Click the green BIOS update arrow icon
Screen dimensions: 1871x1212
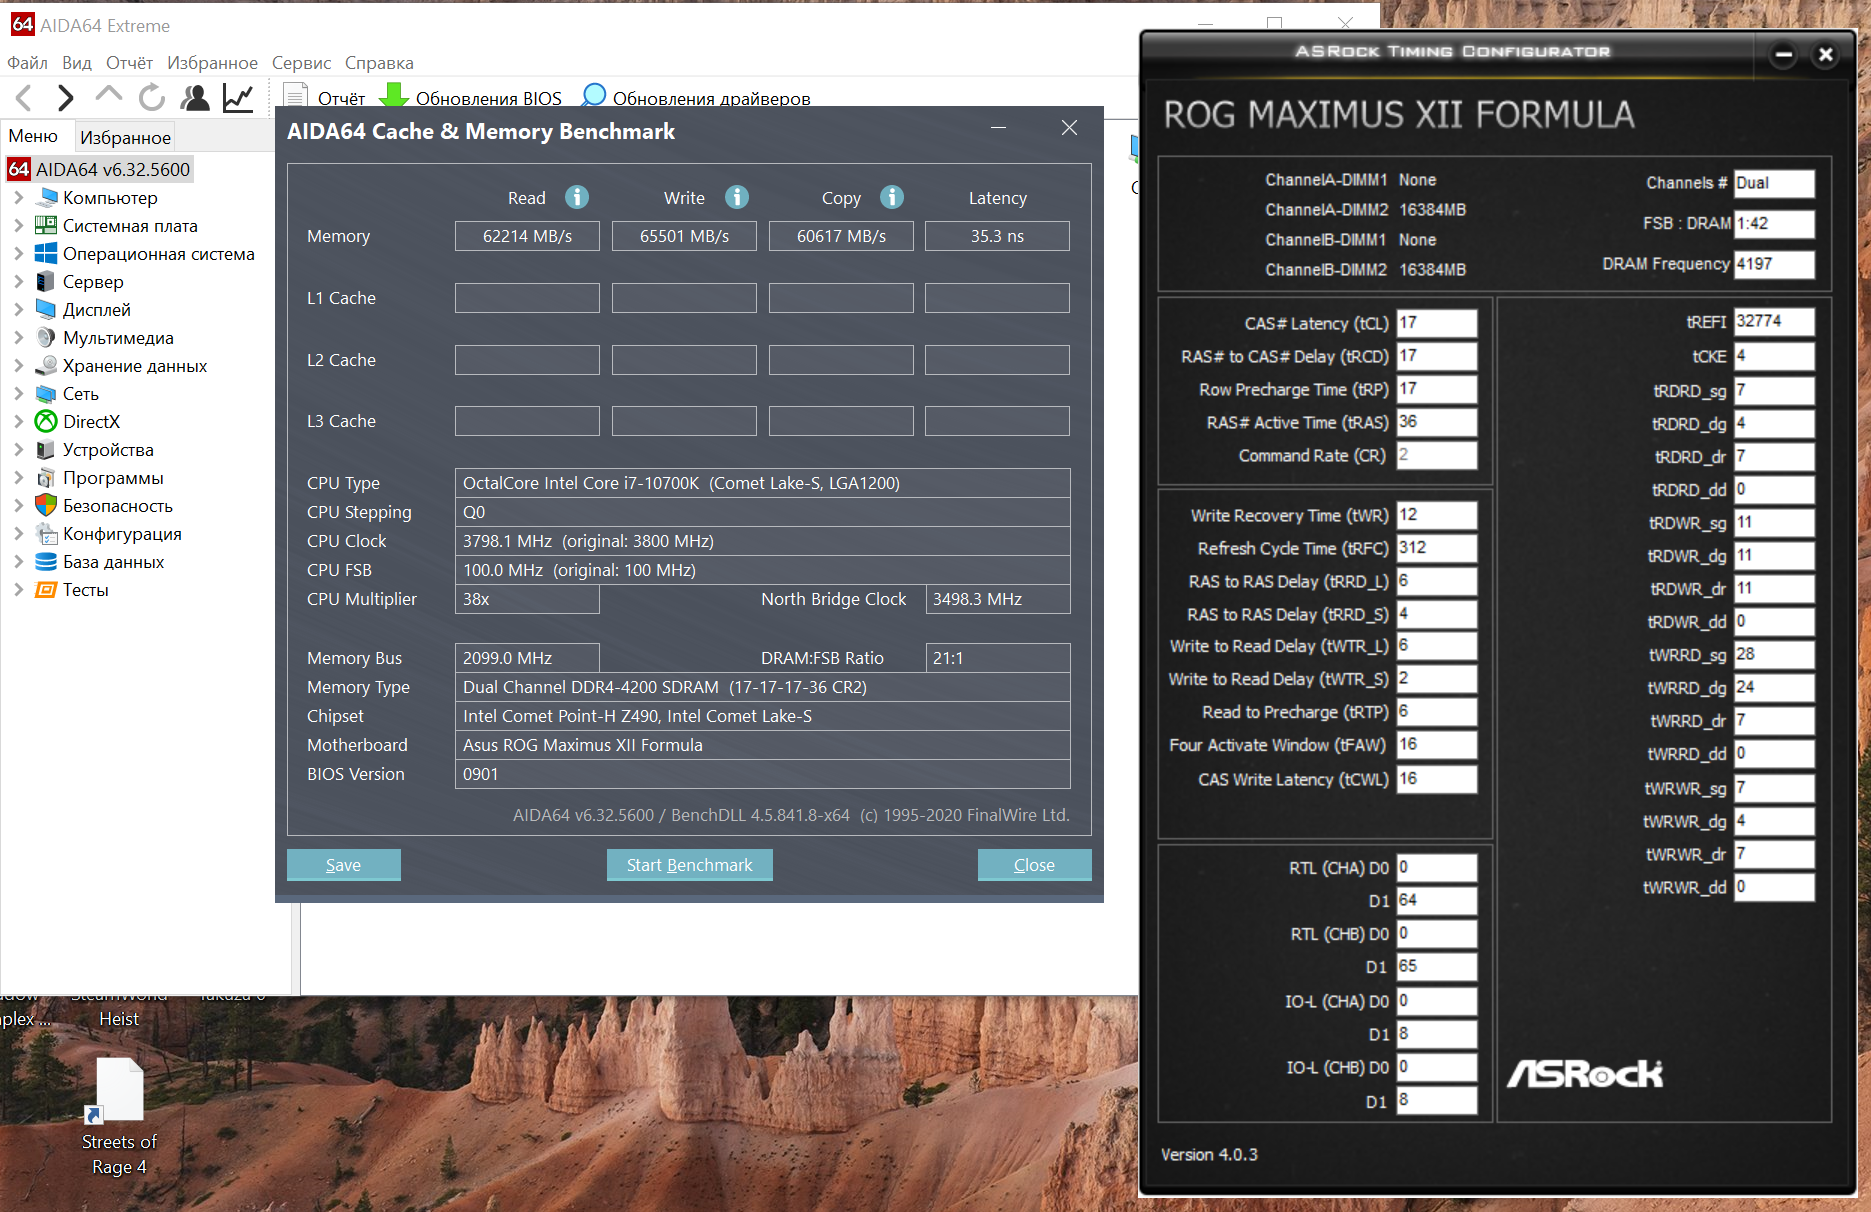(x=394, y=95)
